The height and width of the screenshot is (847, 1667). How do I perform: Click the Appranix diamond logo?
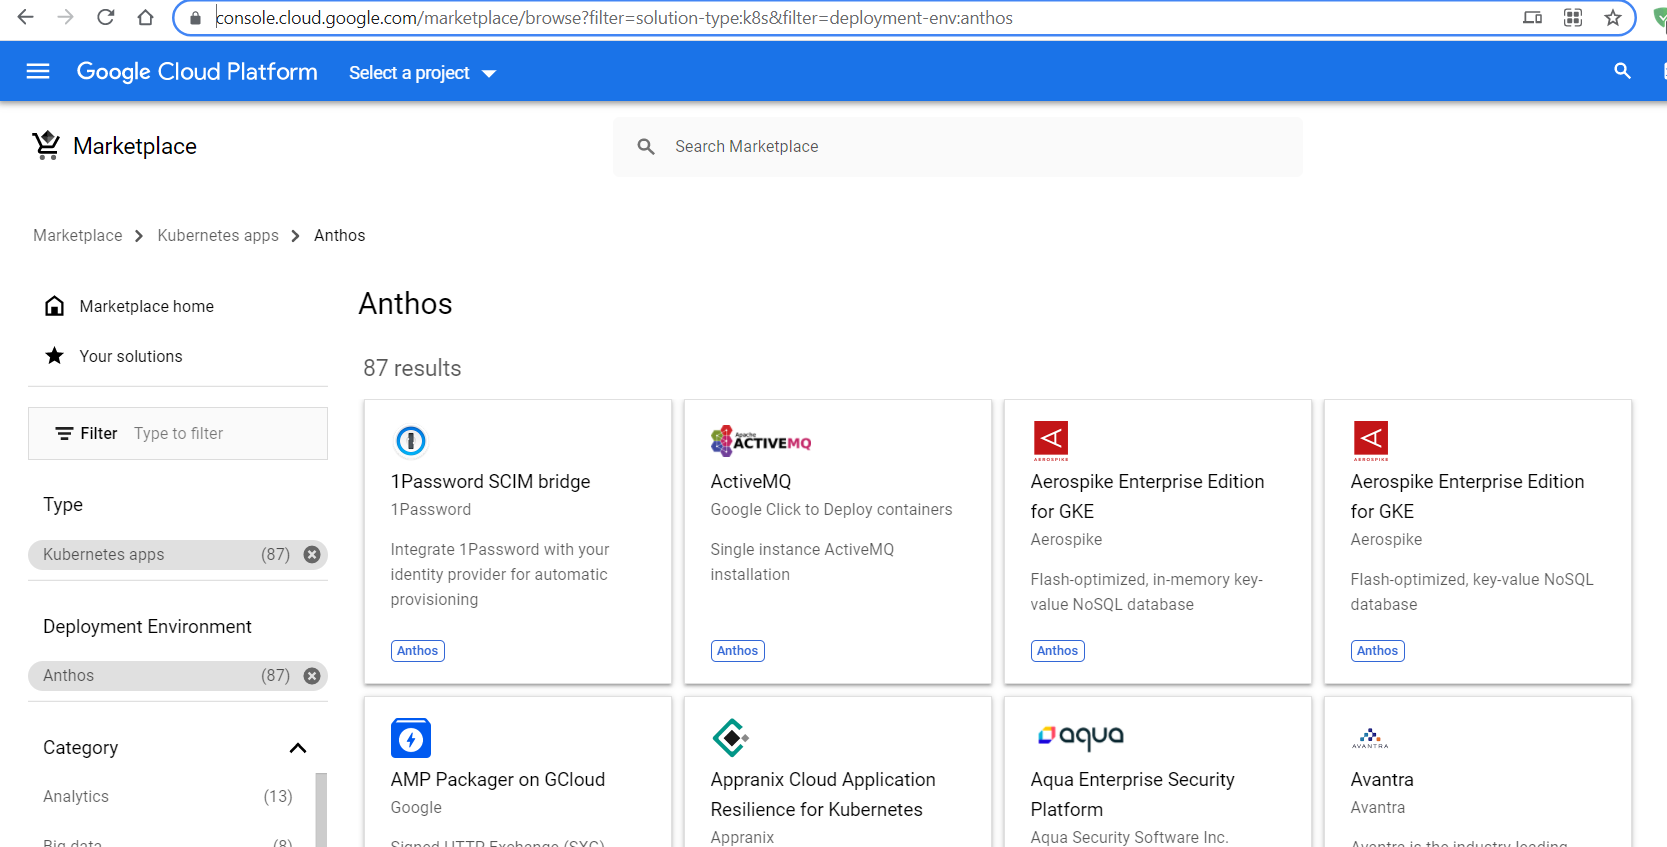pos(731,738)
